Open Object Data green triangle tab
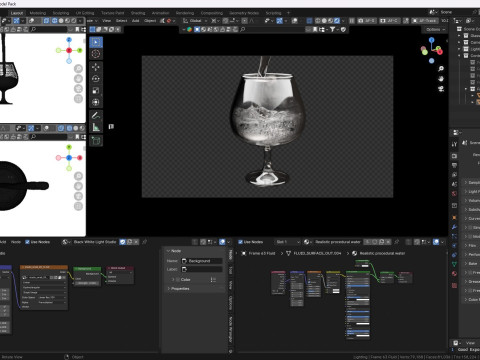This screenshot has height=360, width=480. pyautogui.click(x=454, y=264)
